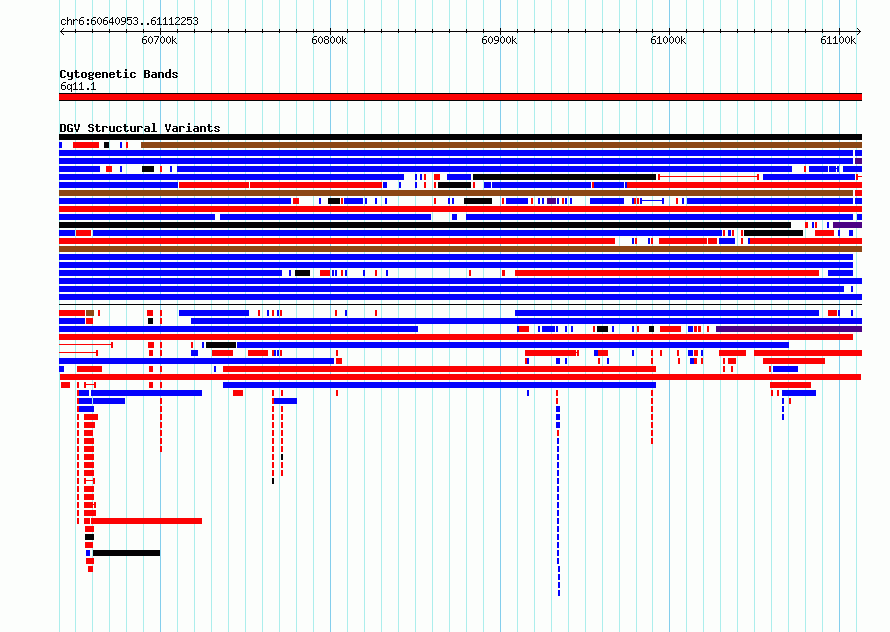Select the long red variant bar ending the left stack

[x=146, y=521]
